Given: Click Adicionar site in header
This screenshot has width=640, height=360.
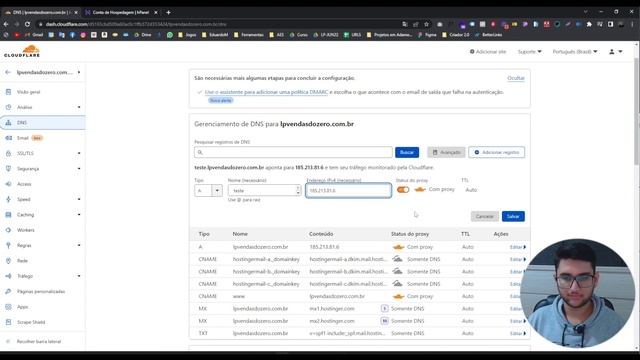Looking at the screenshot, I should (488, 52).
